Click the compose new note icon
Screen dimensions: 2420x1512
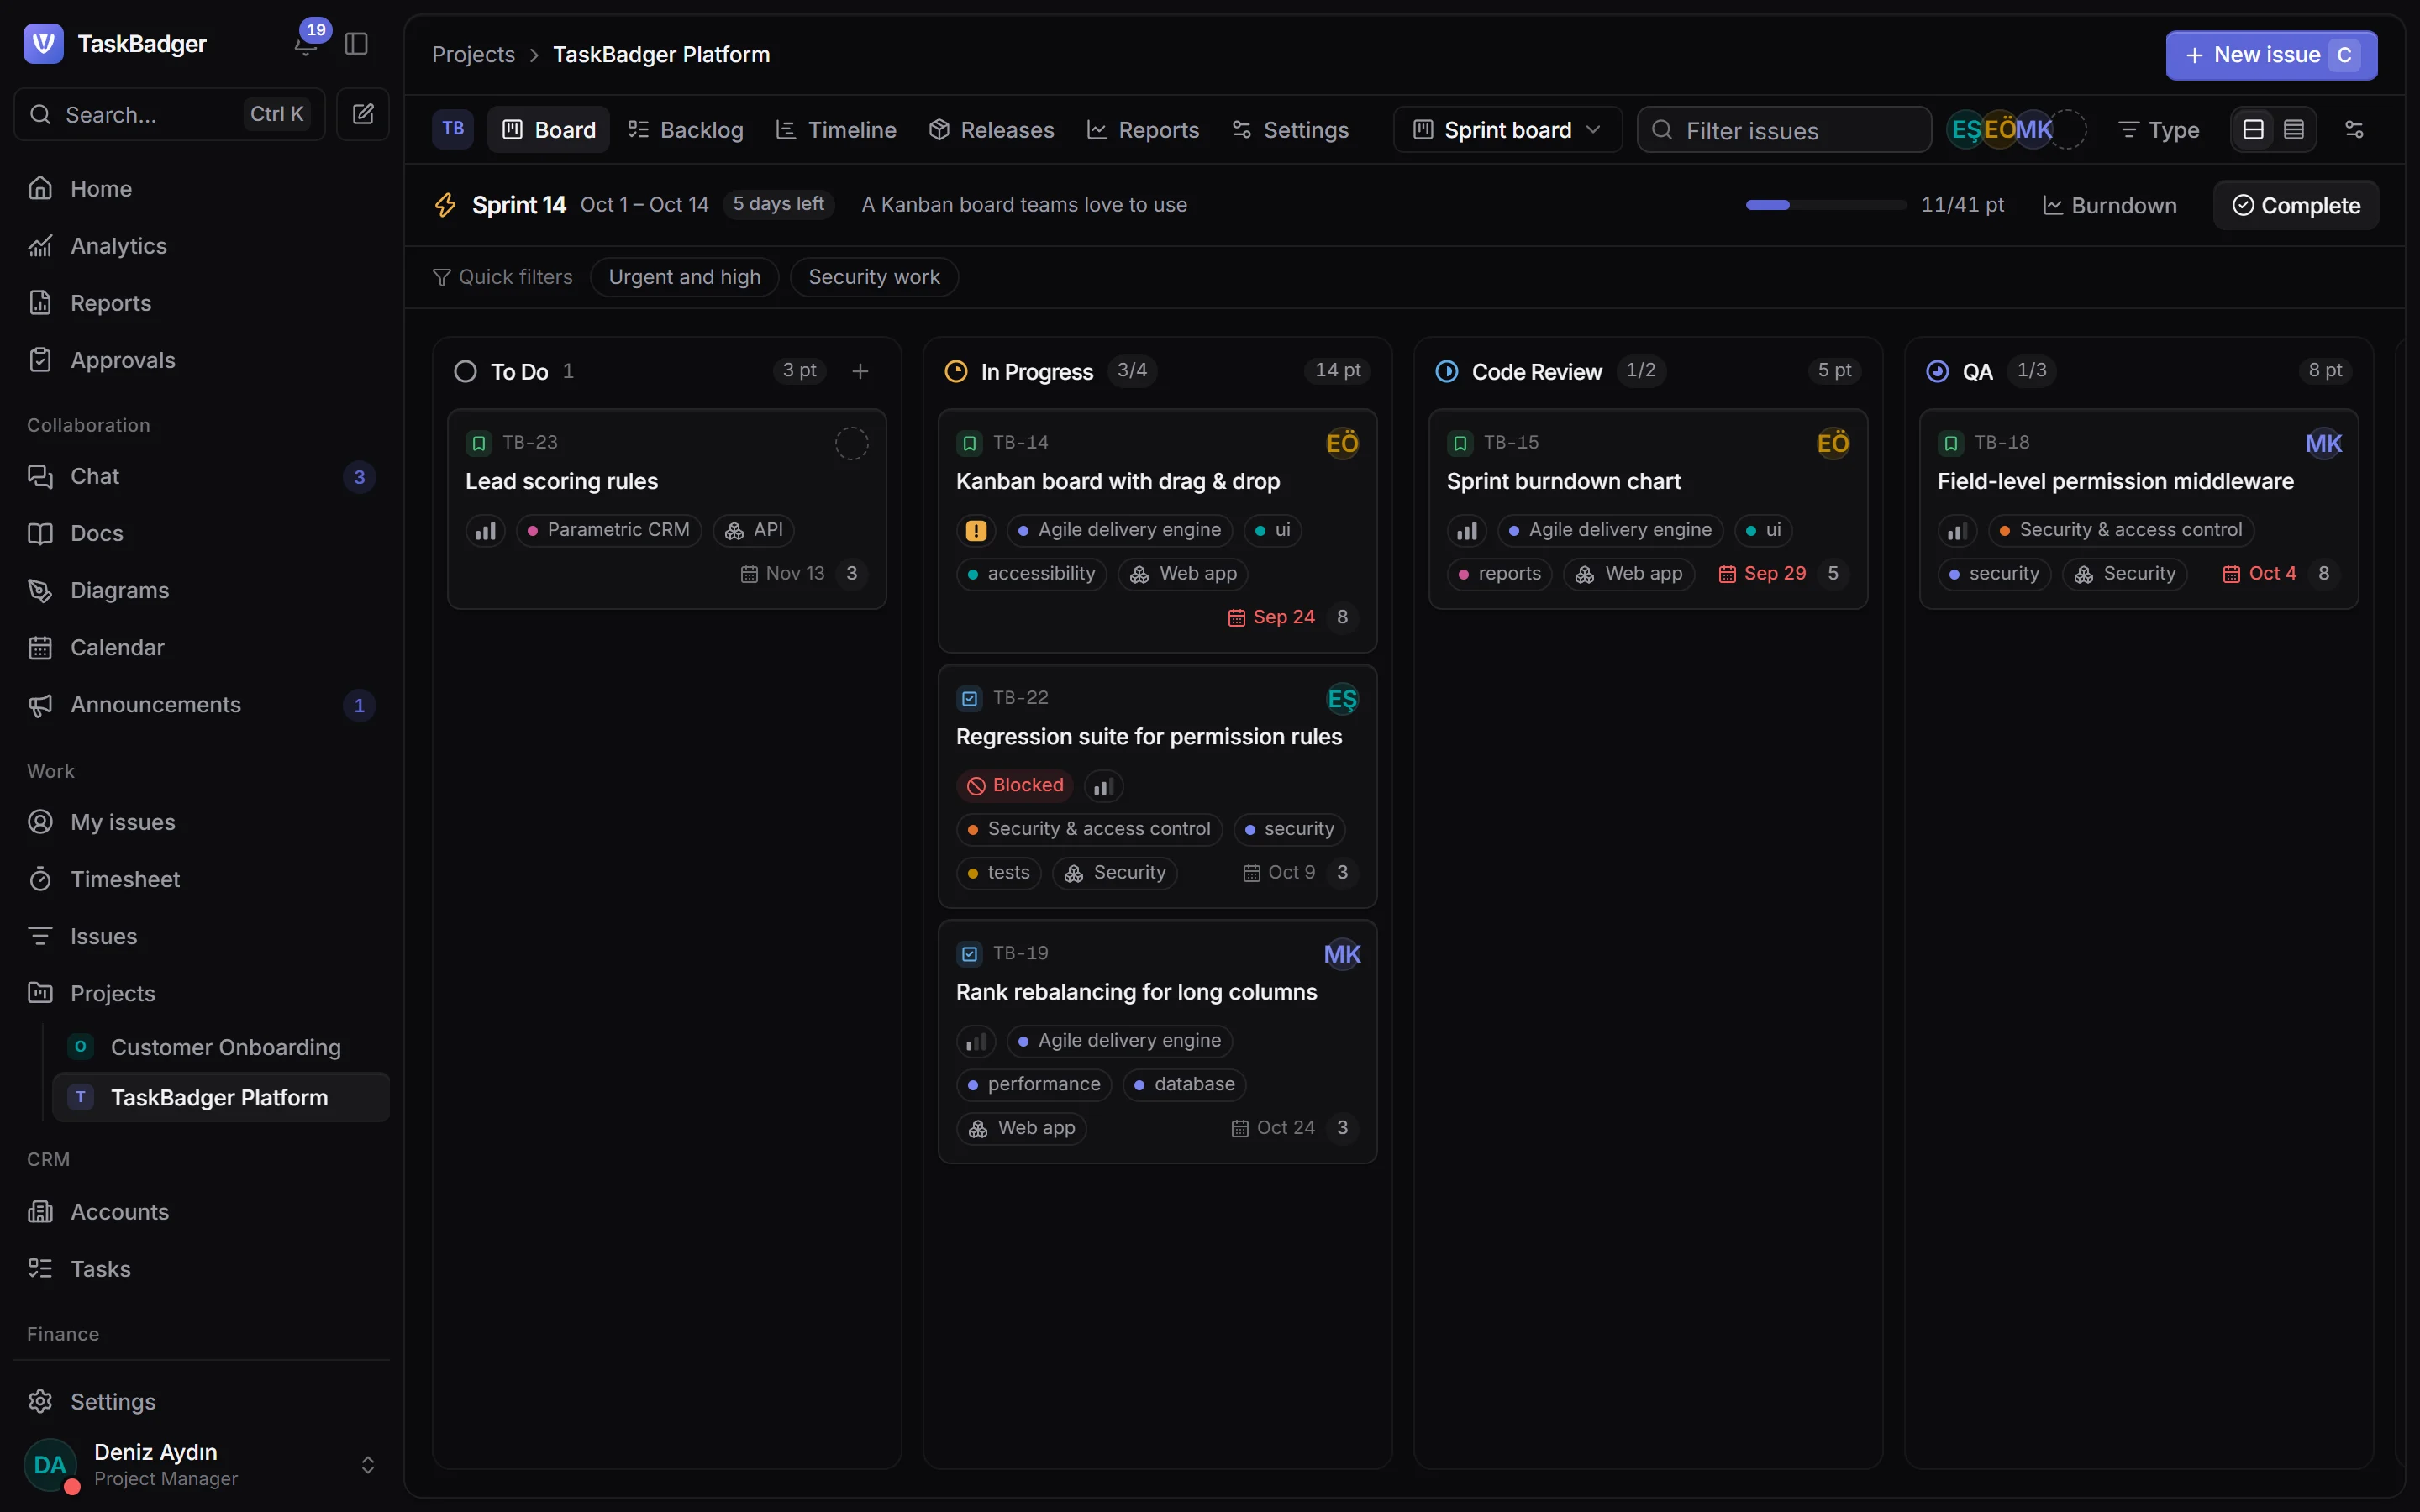point(363,114)
